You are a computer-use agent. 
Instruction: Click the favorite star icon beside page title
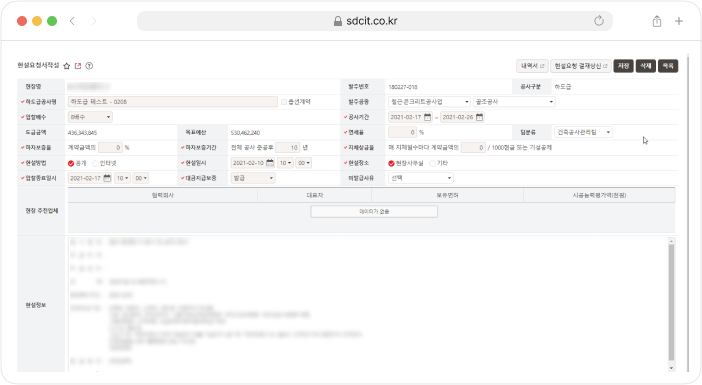click(67, 66)
